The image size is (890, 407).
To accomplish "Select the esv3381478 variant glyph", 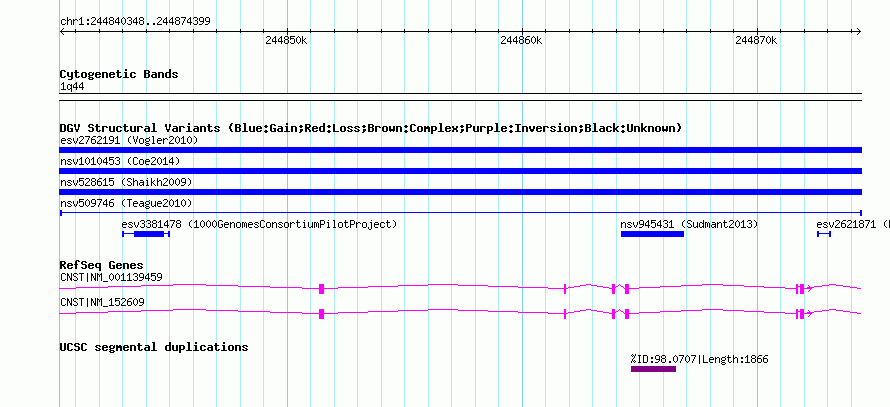I will click(146, 234).
